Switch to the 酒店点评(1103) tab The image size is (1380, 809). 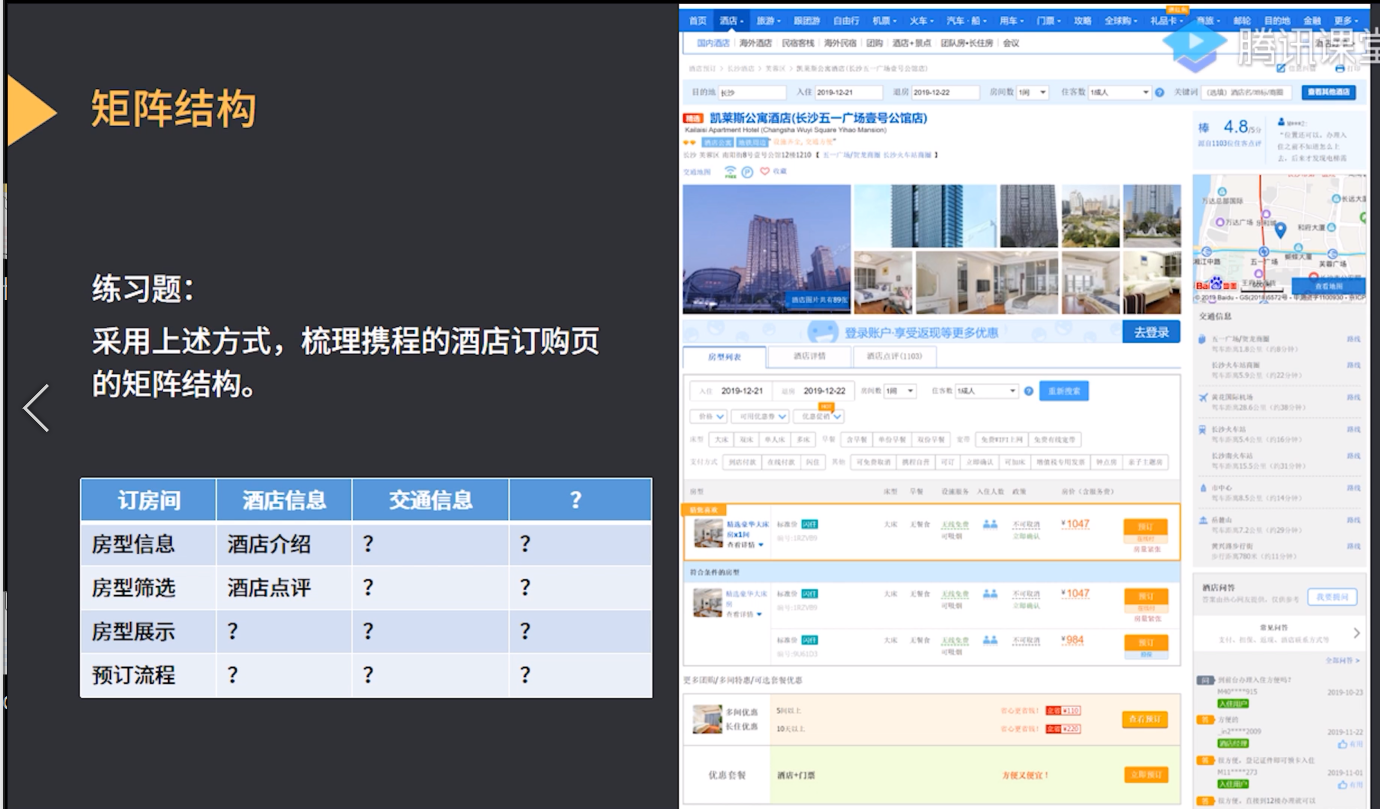coord(894,356)
